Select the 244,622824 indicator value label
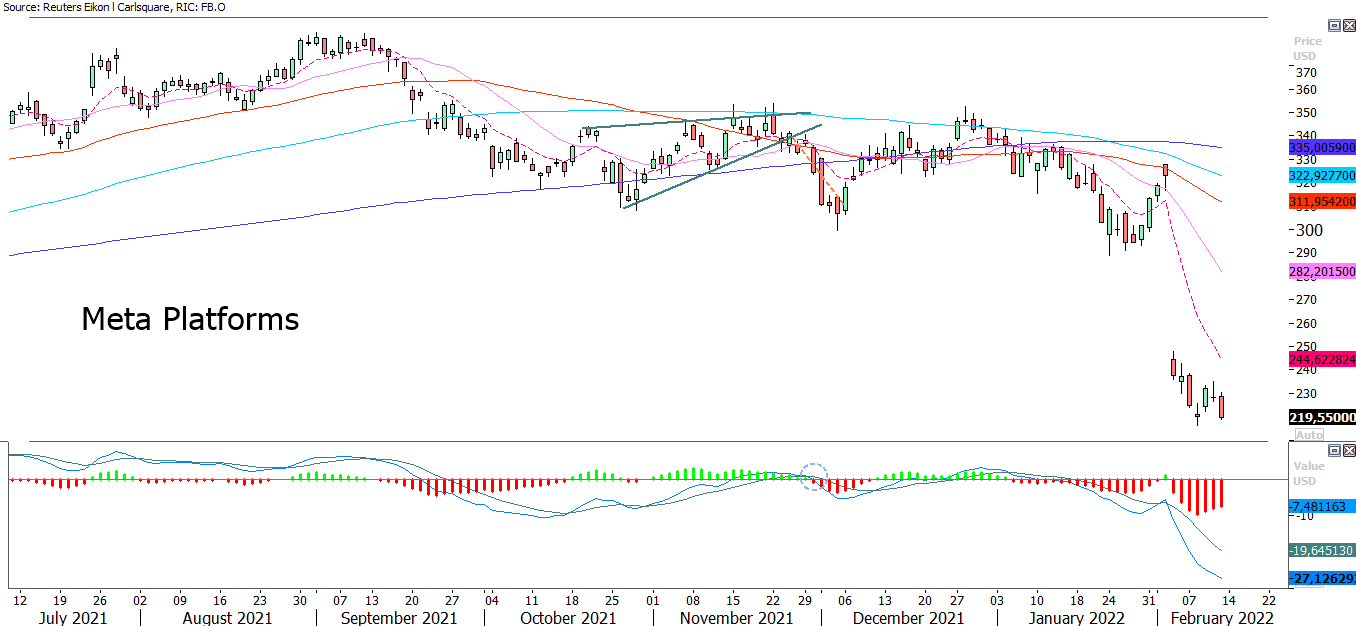This screenshot has width=1356, height=626. (x=1322, y=358)
